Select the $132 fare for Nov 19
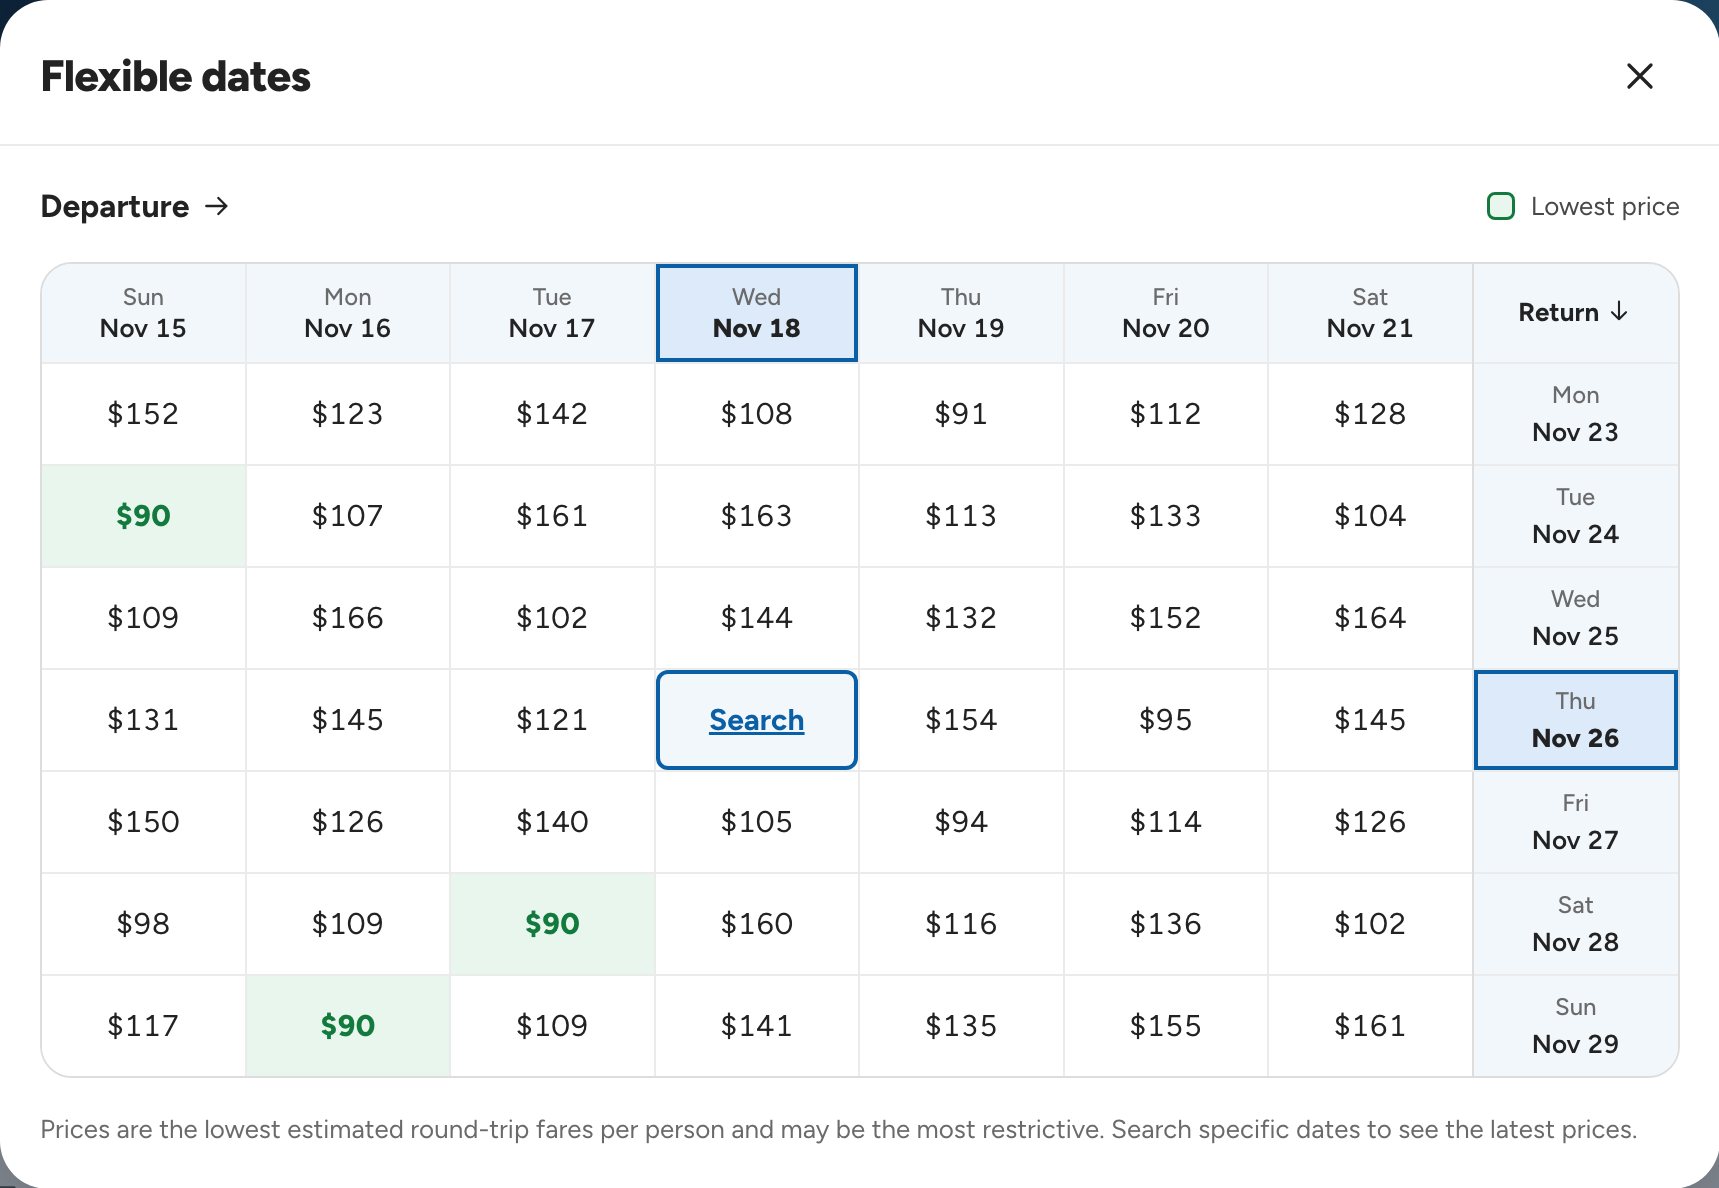This screenshot has height=1188, width=1719. 961,618
